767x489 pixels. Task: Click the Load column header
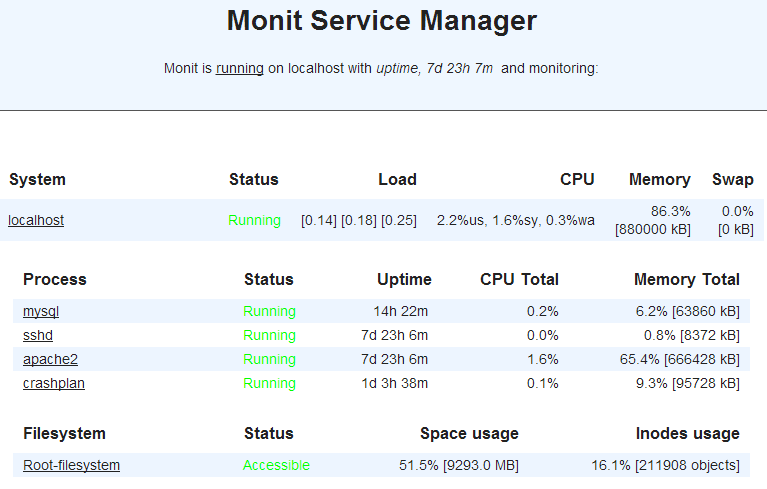click(397, 179)
